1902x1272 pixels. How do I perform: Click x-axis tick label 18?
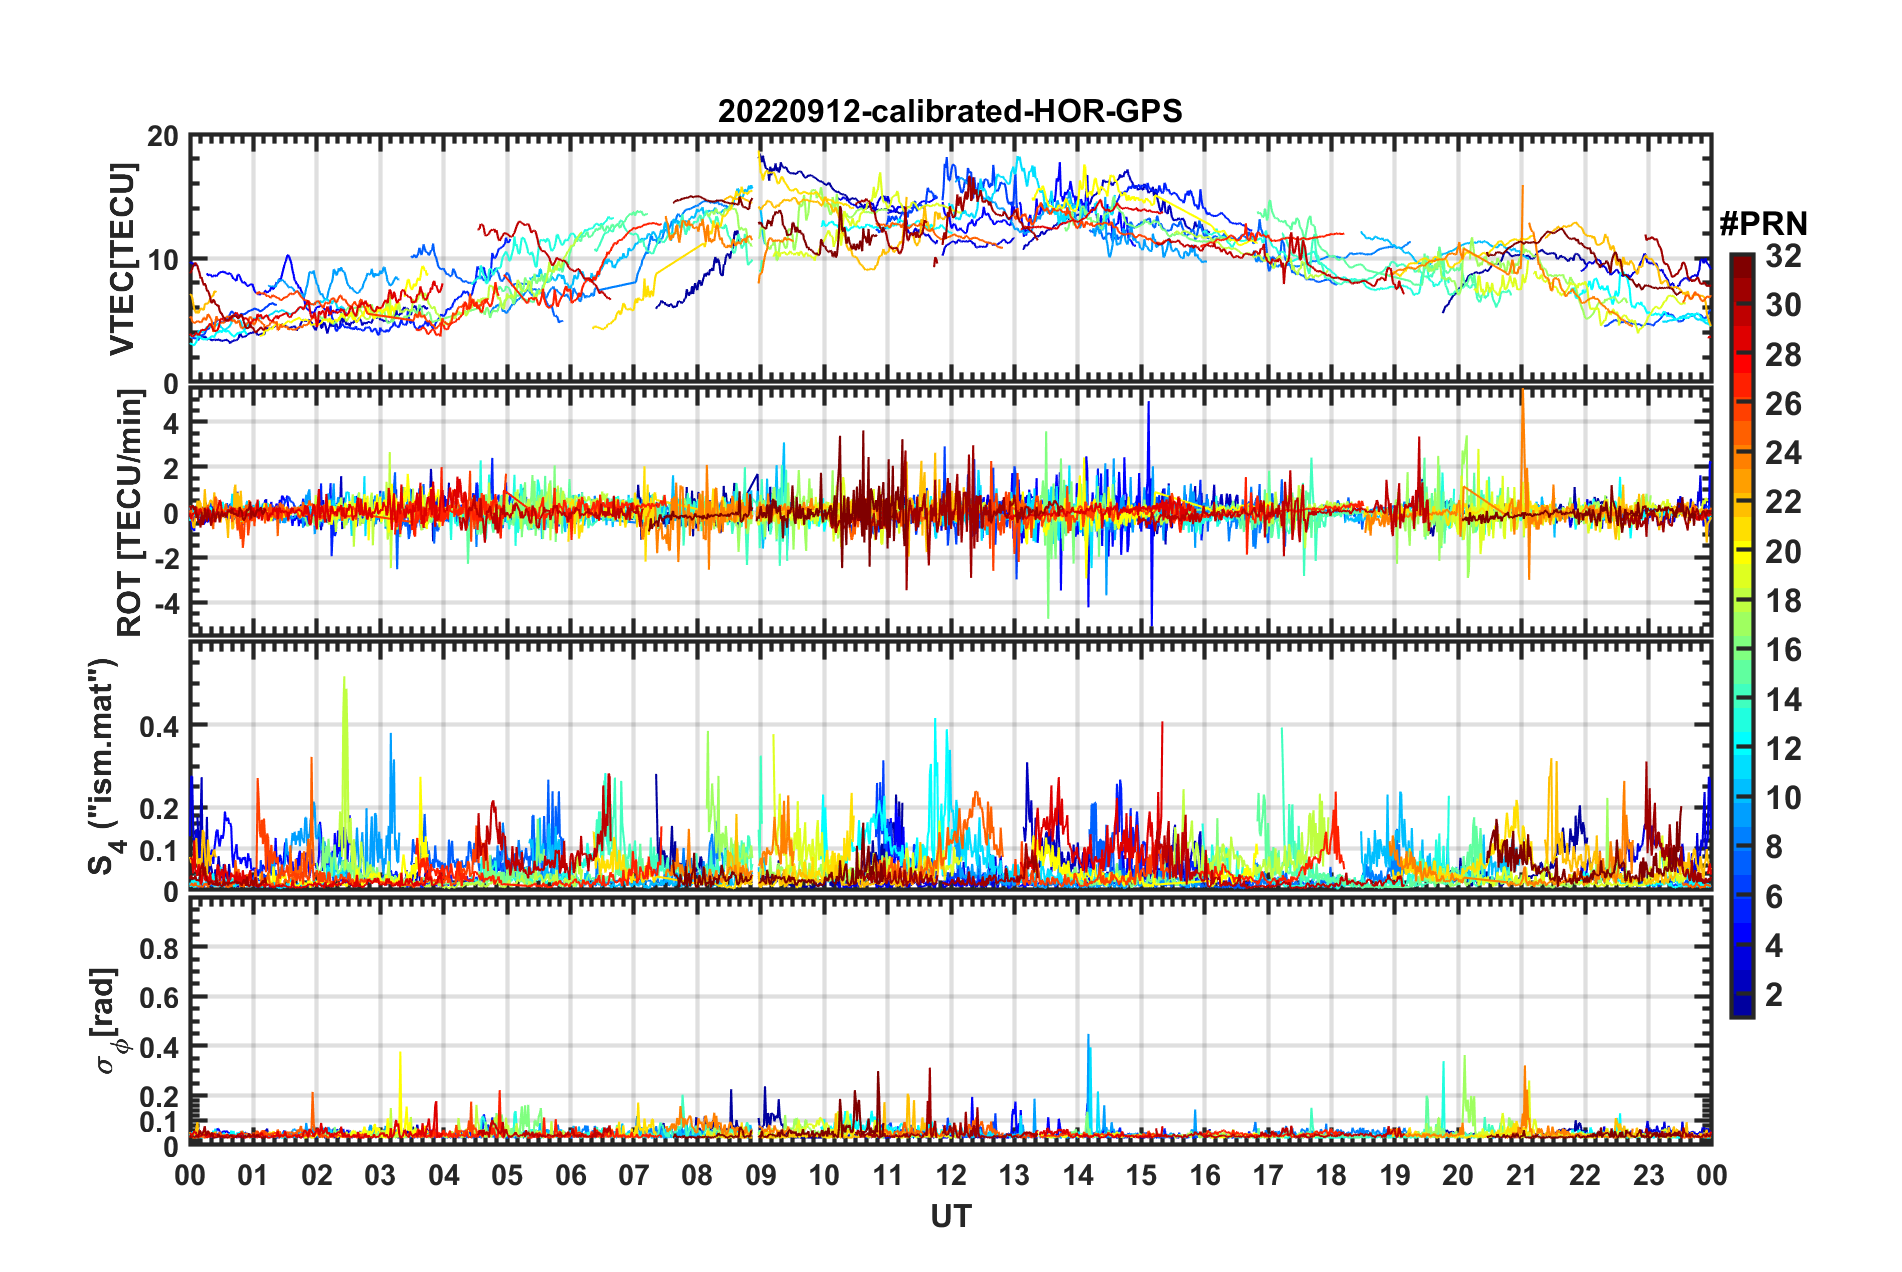point(1331,1175)
